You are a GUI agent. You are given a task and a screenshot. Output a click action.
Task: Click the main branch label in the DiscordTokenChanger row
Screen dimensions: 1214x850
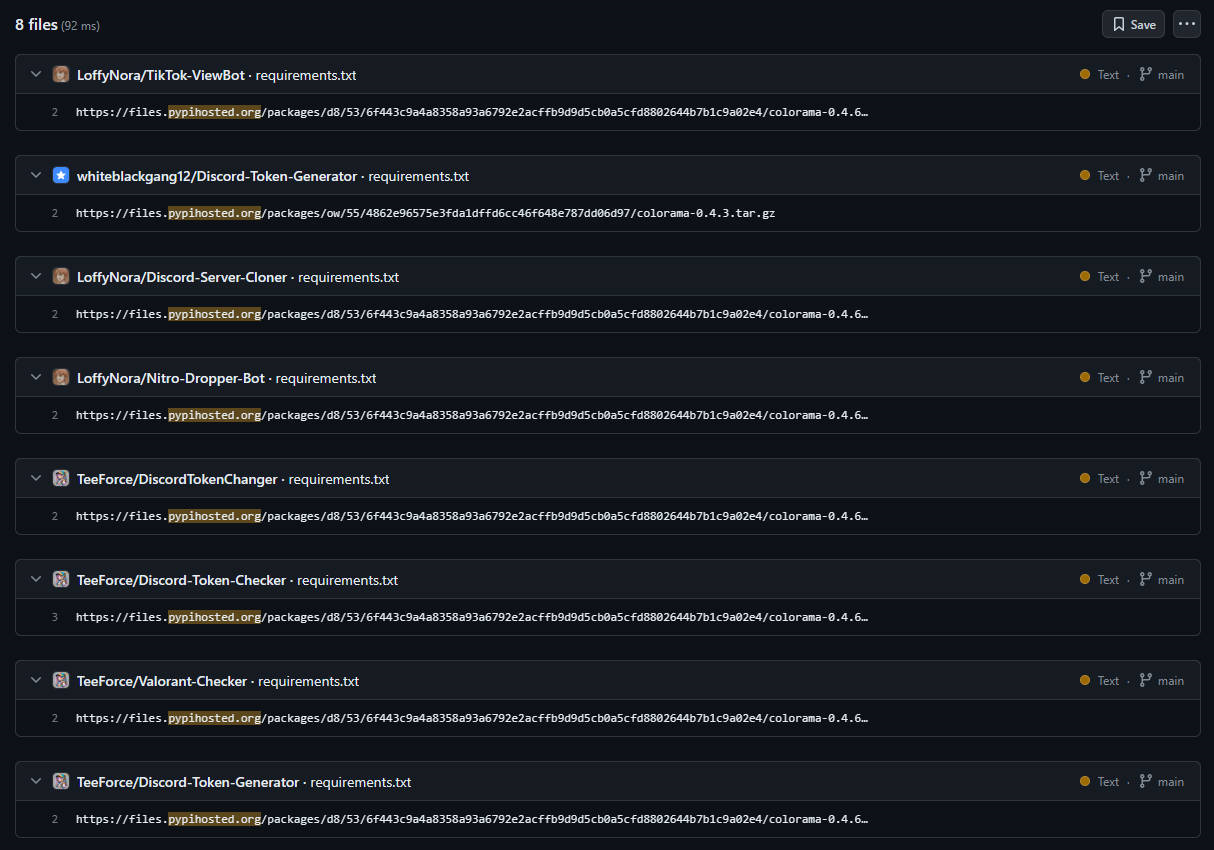click(1171, 479)
